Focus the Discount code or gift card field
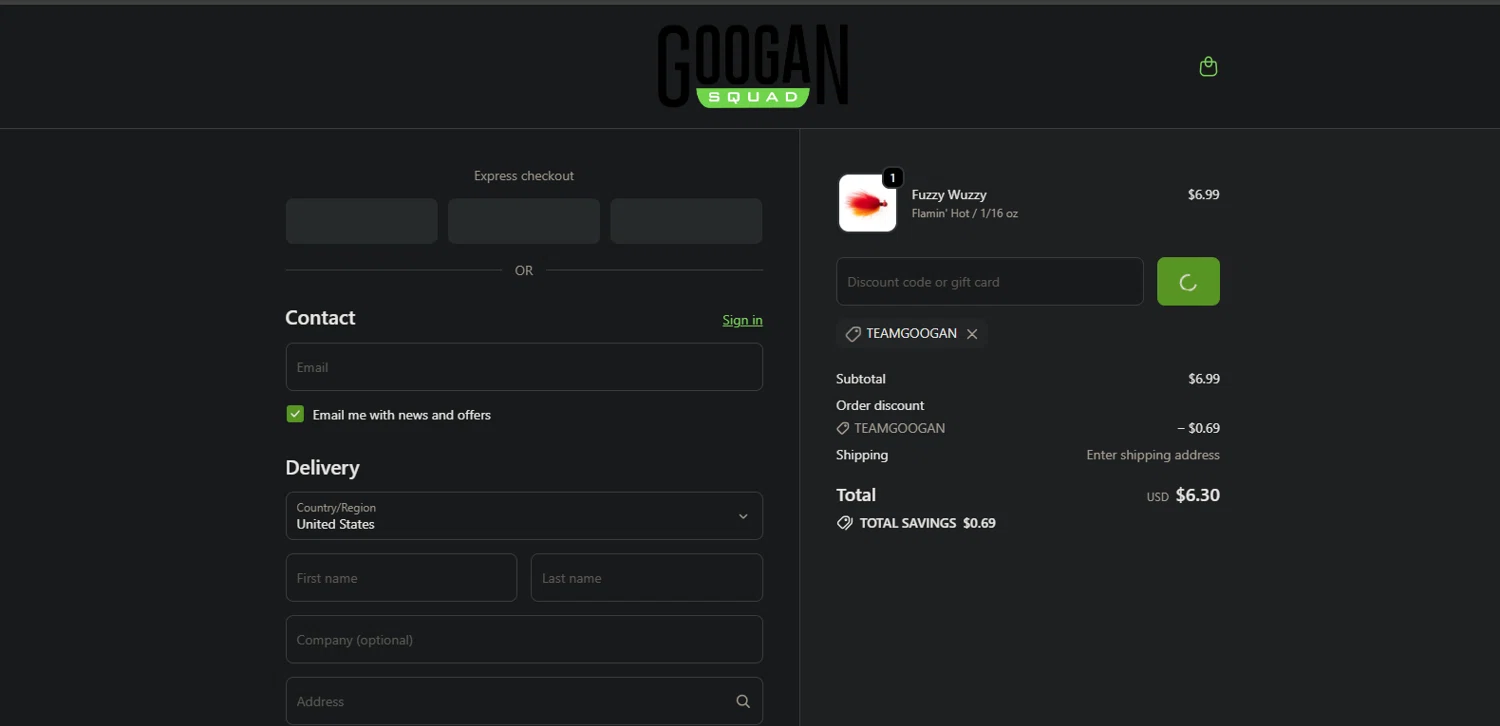Image resolution: width=1500 pixels, height=726 pixels. pyautogui.click(x=990, y=281)
